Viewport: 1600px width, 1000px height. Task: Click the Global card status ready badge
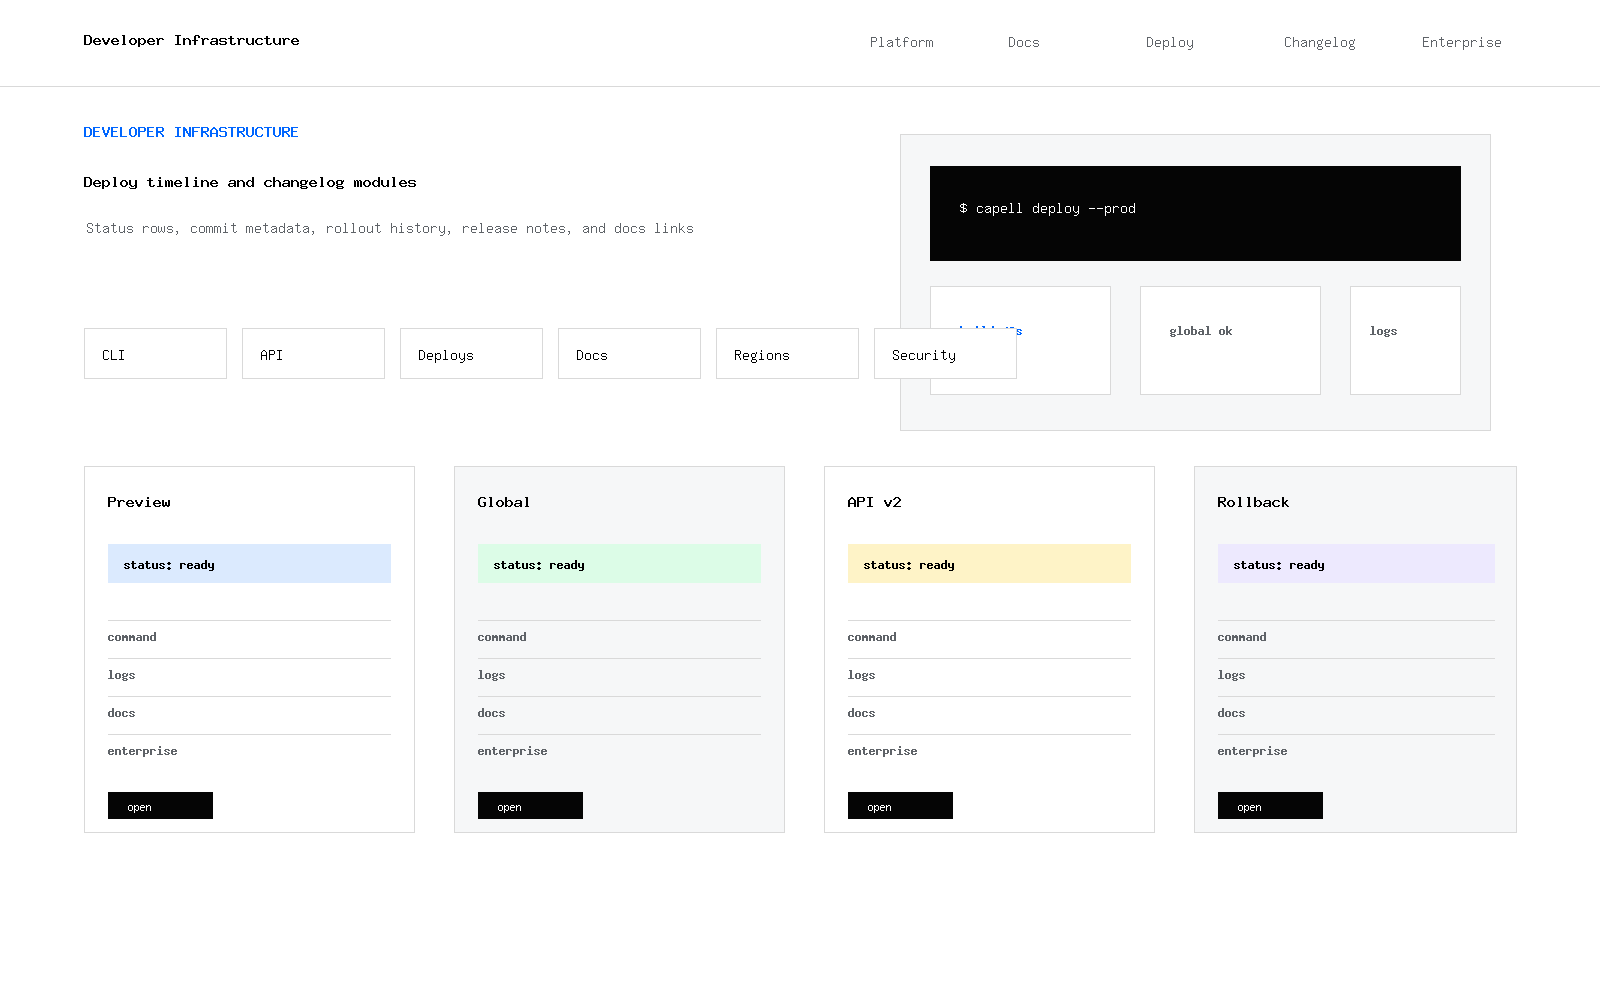pos(619,564)
